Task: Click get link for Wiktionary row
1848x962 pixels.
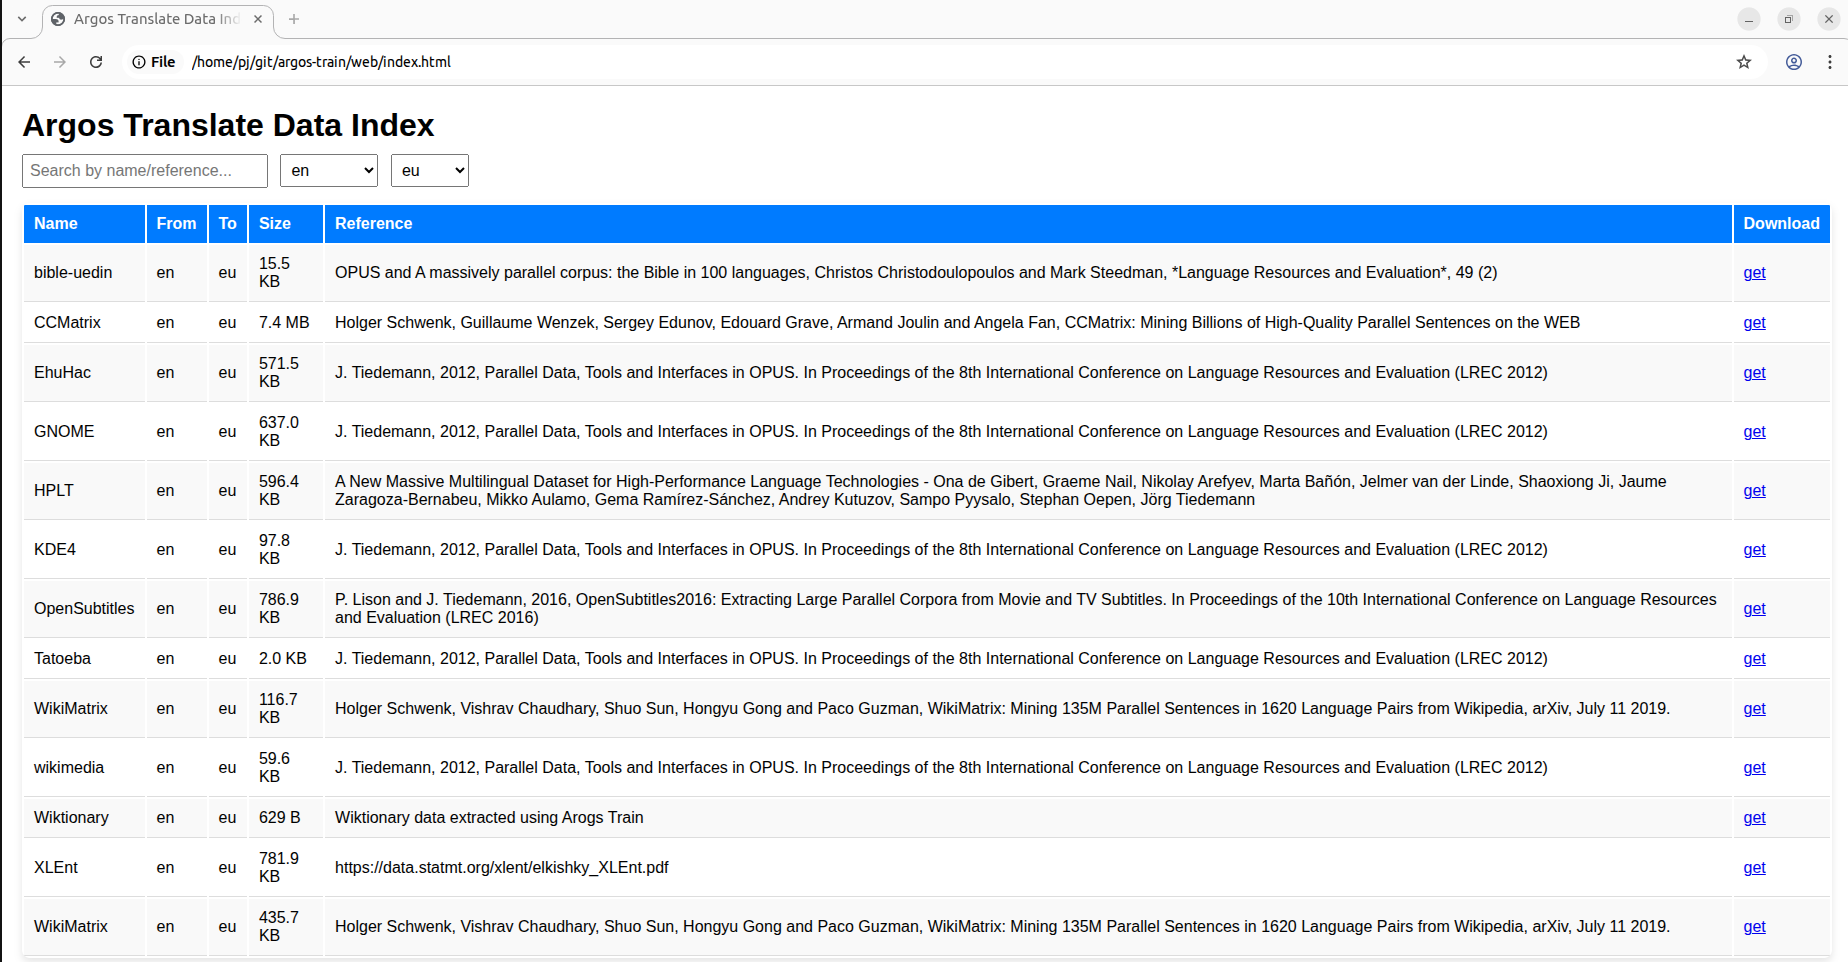Action: [x=1754, y=818]
